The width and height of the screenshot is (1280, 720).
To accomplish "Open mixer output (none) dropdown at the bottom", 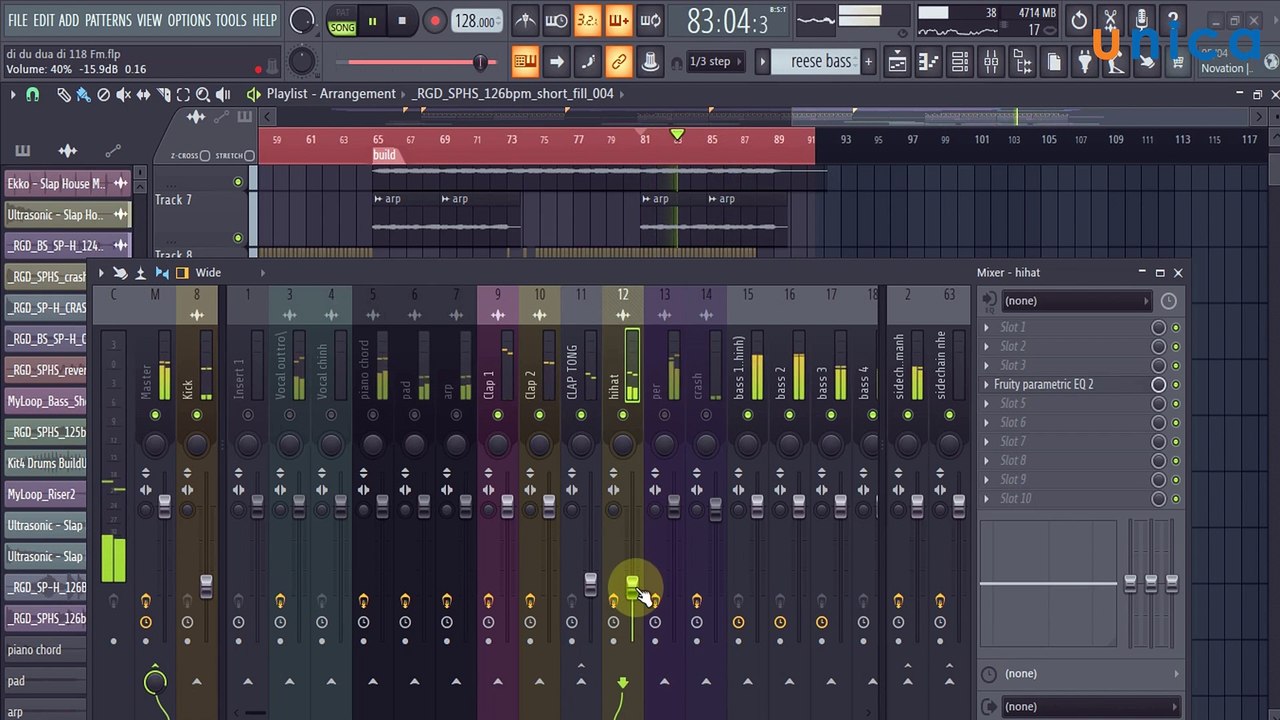I will pos(1090,706).
